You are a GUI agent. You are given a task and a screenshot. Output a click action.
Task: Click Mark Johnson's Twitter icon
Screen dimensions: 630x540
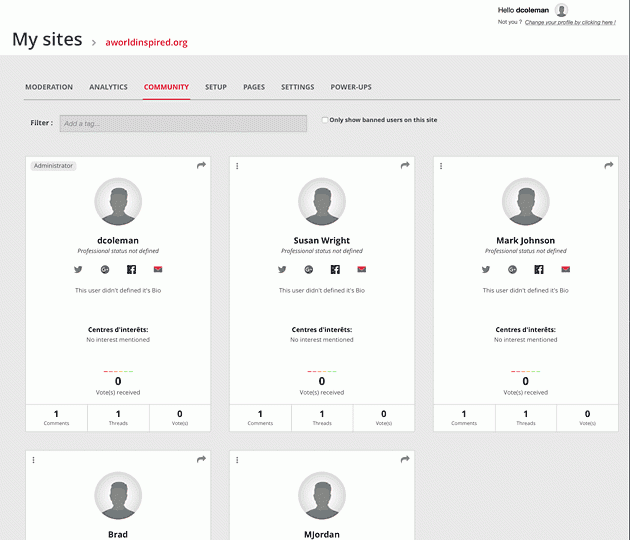coord(486,269)
